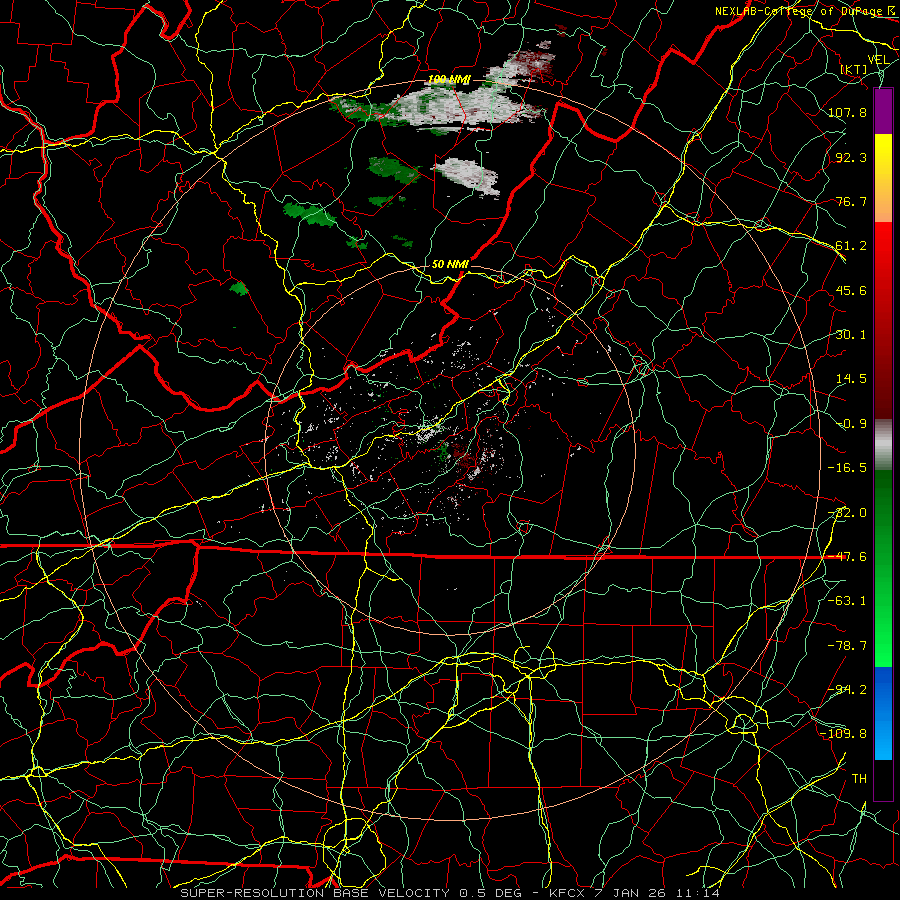Click the gray near-zero segment of the color bar

[x=883, y=443]
